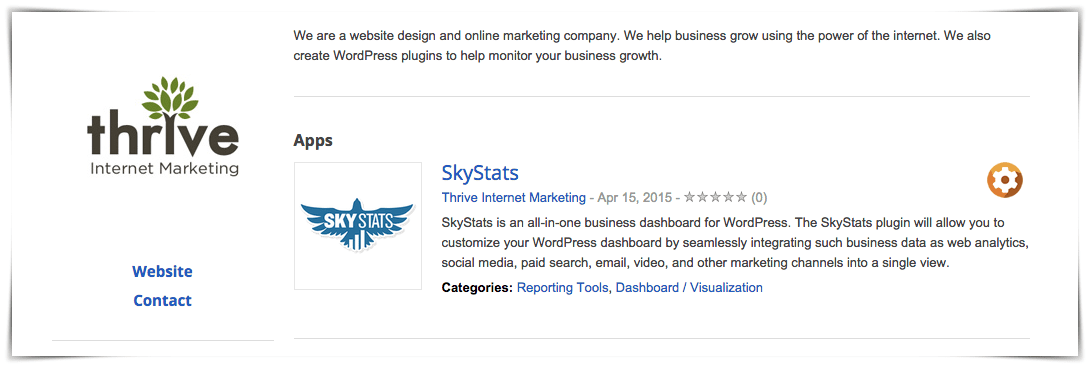Image resolution: width=1090 pixels, height=368 pixels.
Task: Open the Contact link under the logo
Action: tap(163, 301)
